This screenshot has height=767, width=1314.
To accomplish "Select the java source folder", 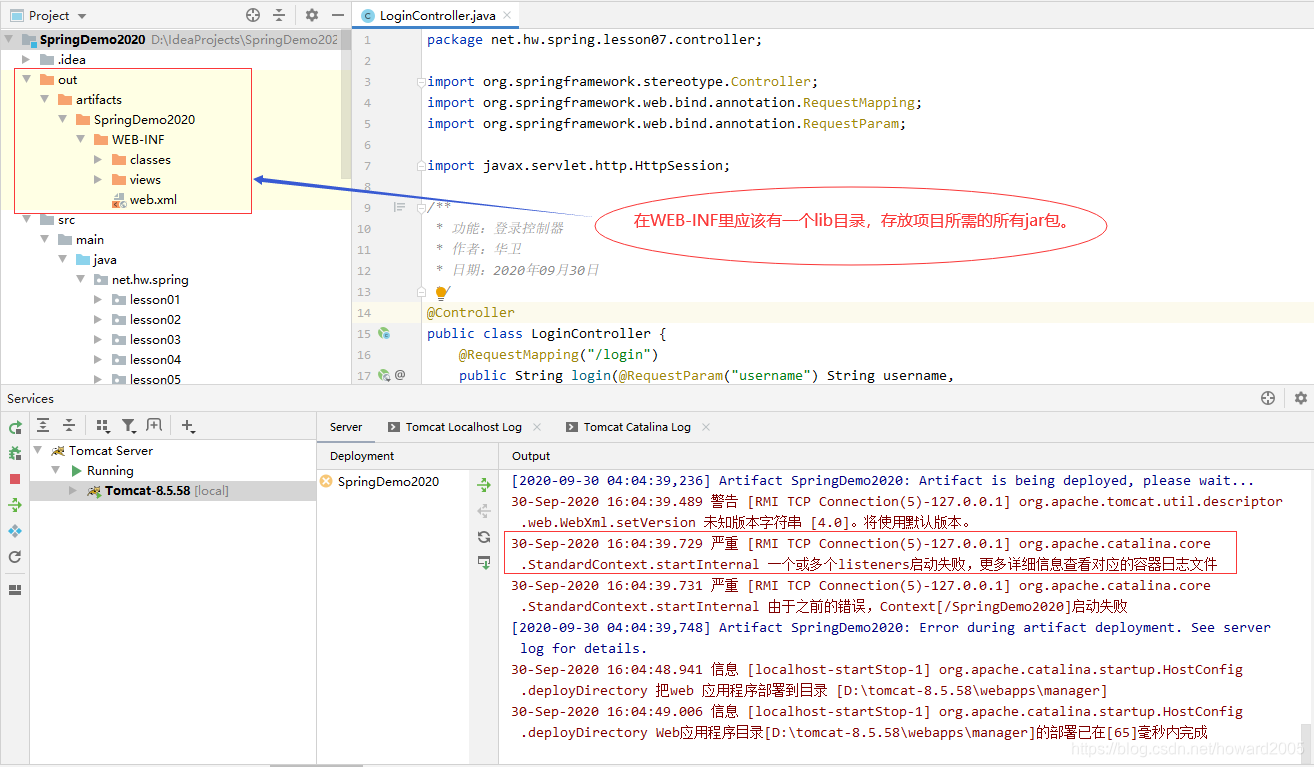I will click(x=105, y=260).
